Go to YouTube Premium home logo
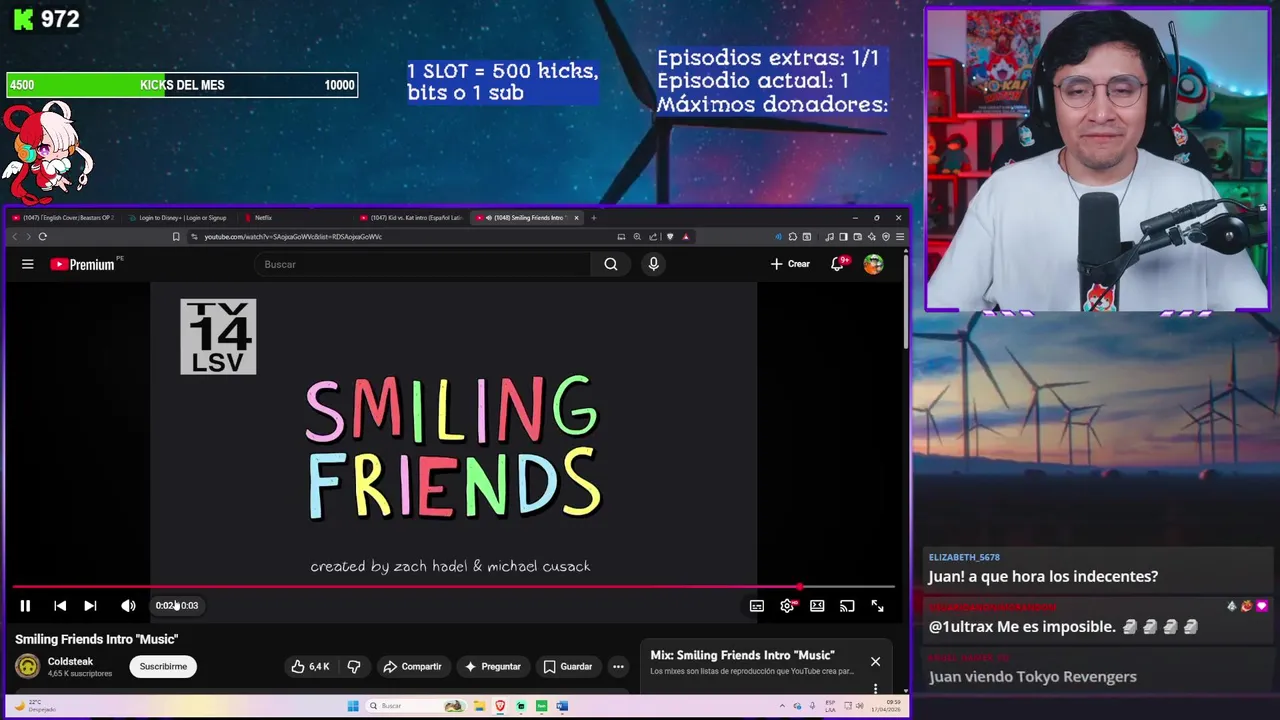 point(85,264)
